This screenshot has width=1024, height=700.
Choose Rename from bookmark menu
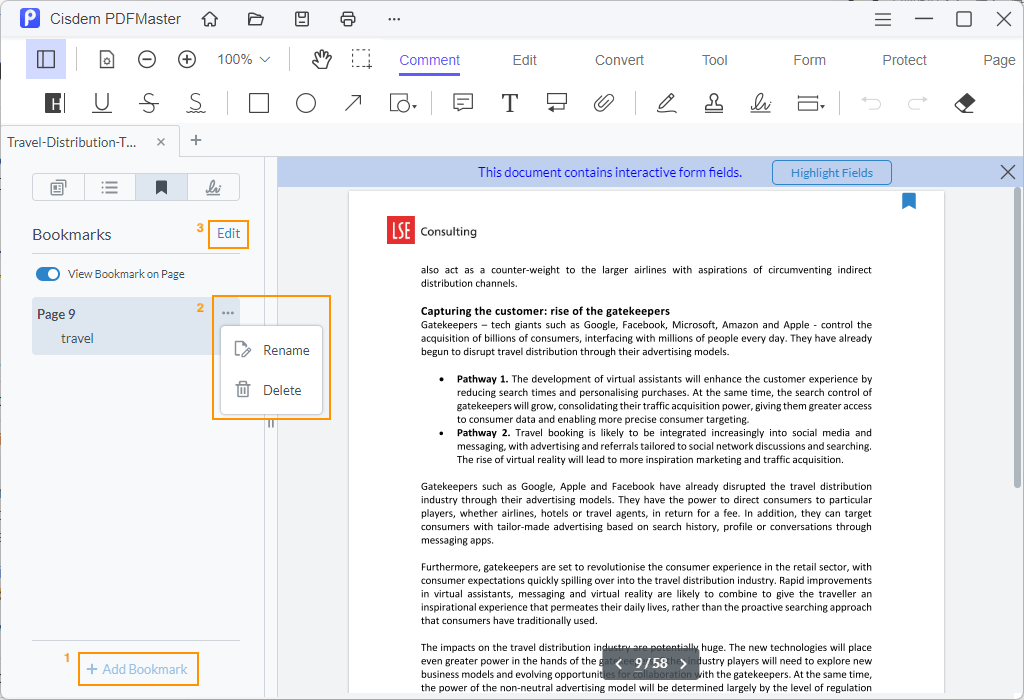point(272,350)
